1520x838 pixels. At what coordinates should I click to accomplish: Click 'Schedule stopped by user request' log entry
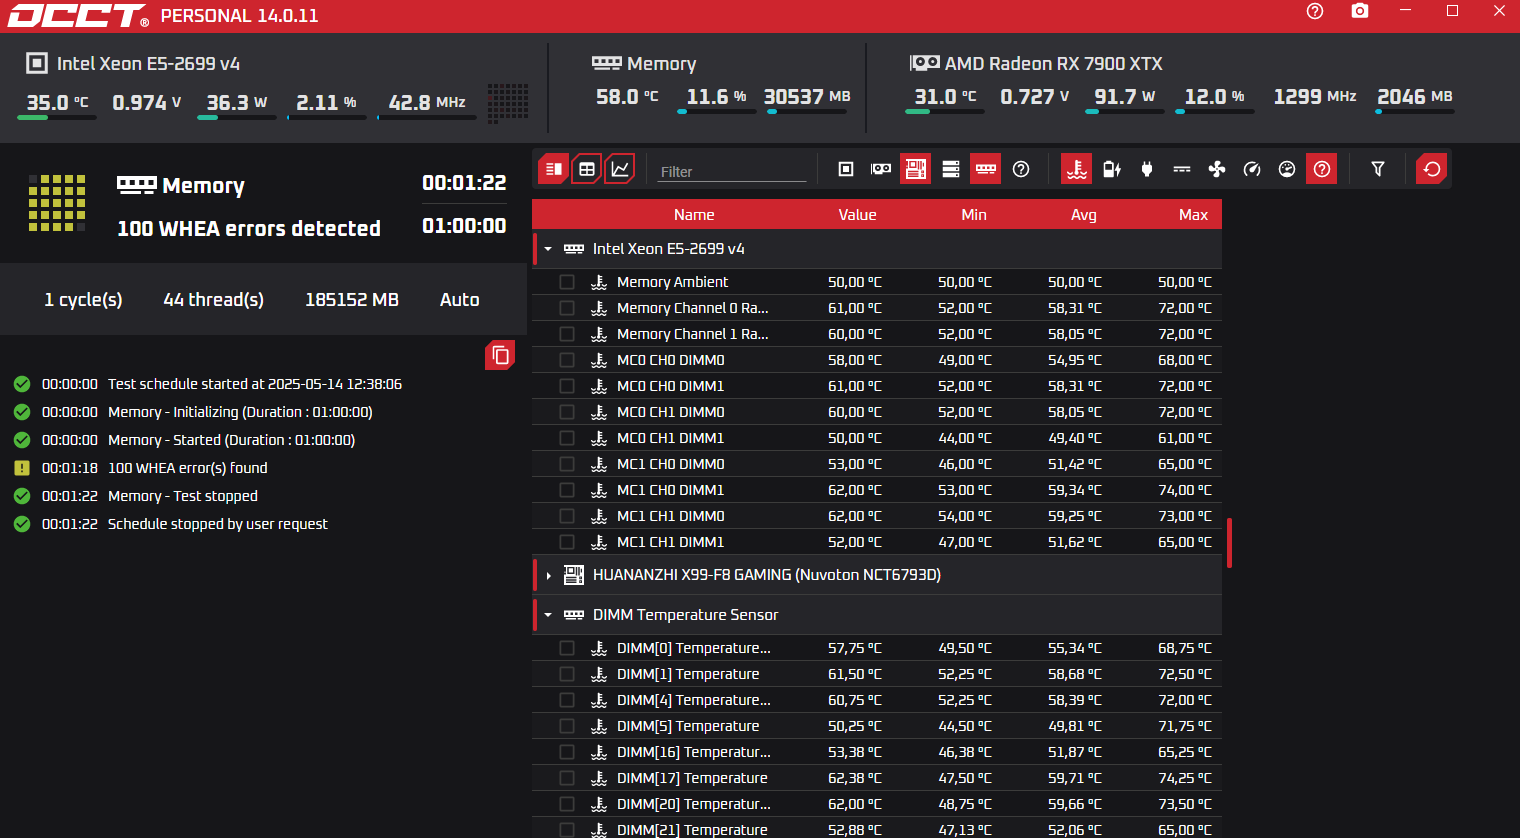click(217, 524)
